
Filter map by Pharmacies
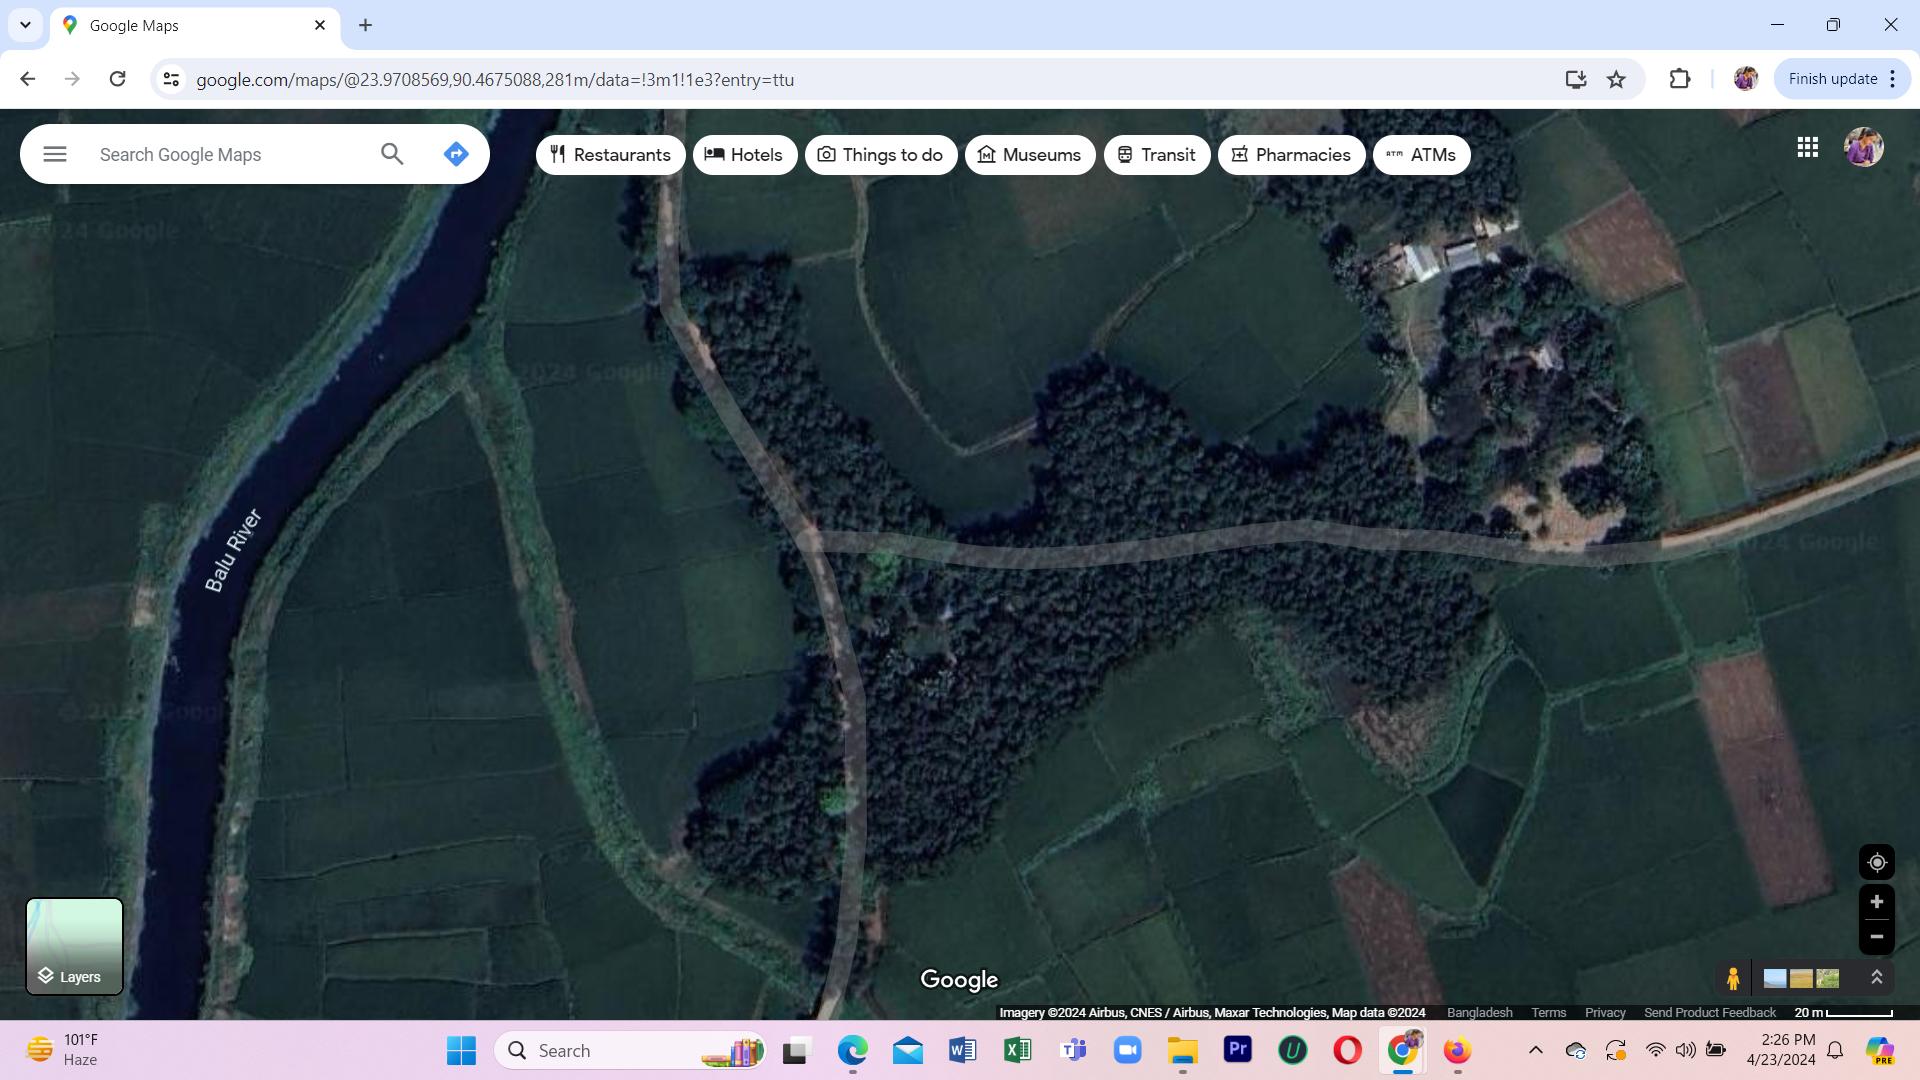click(x=1291, y=155)
